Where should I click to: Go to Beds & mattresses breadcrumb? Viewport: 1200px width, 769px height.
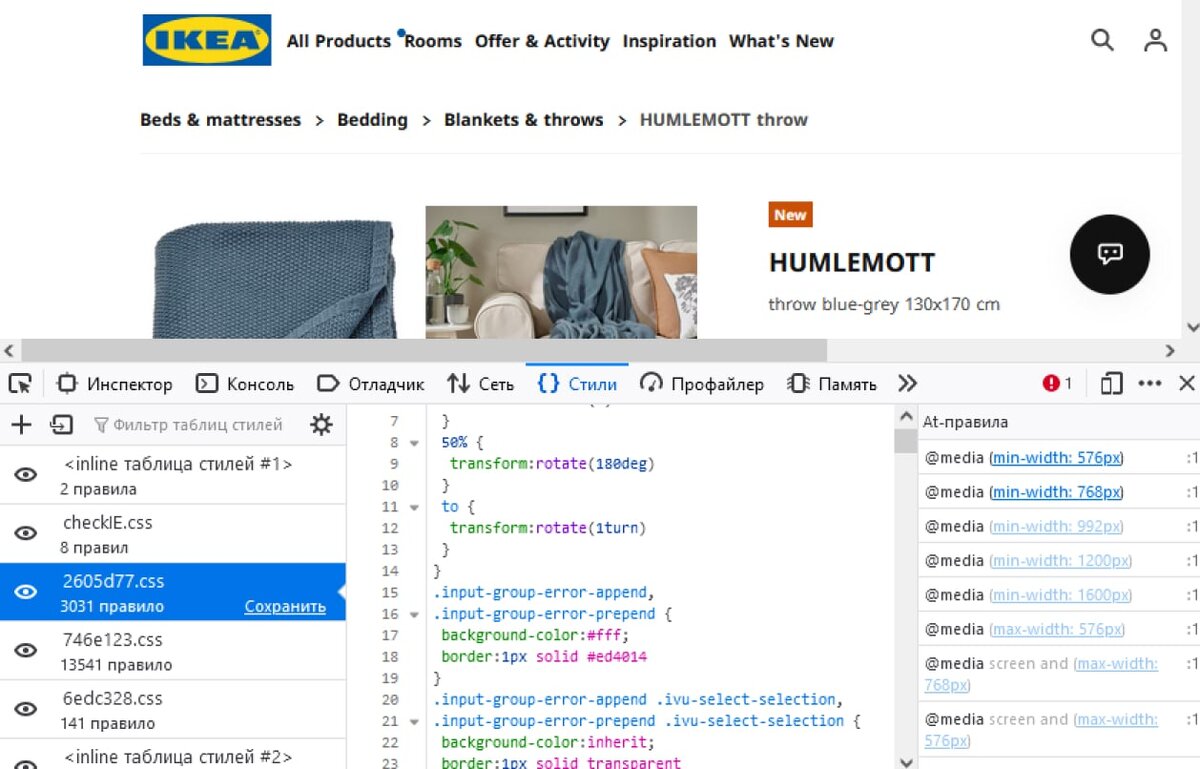tap(220, 120)
